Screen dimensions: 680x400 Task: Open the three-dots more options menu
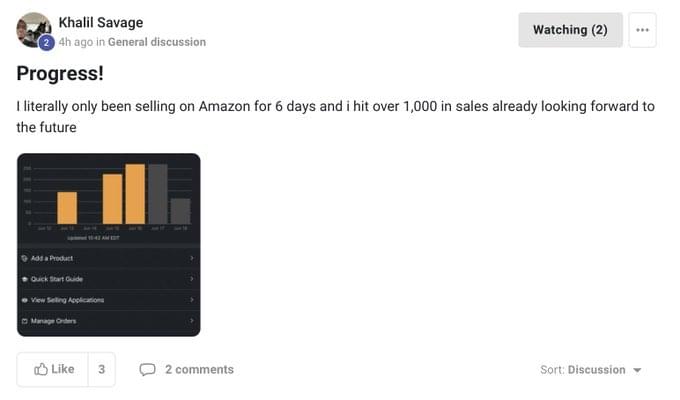tap(642, 30)
